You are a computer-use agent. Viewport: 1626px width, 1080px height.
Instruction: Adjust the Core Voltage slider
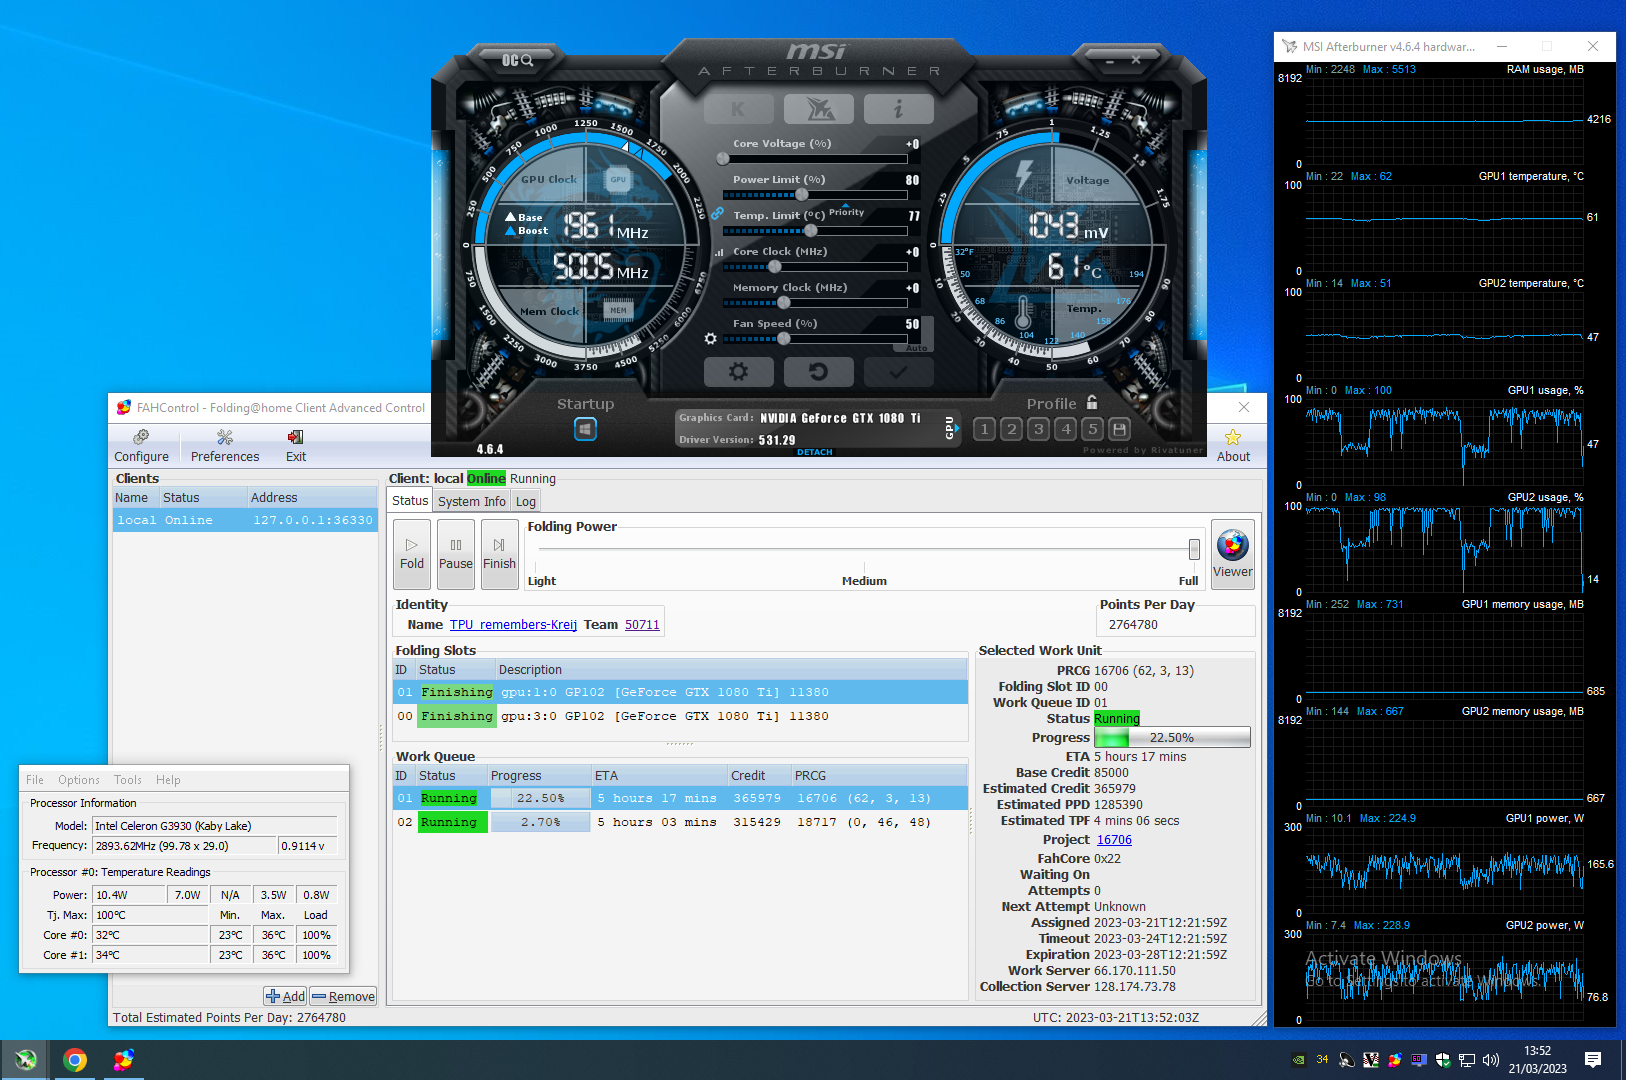(723, 158)
